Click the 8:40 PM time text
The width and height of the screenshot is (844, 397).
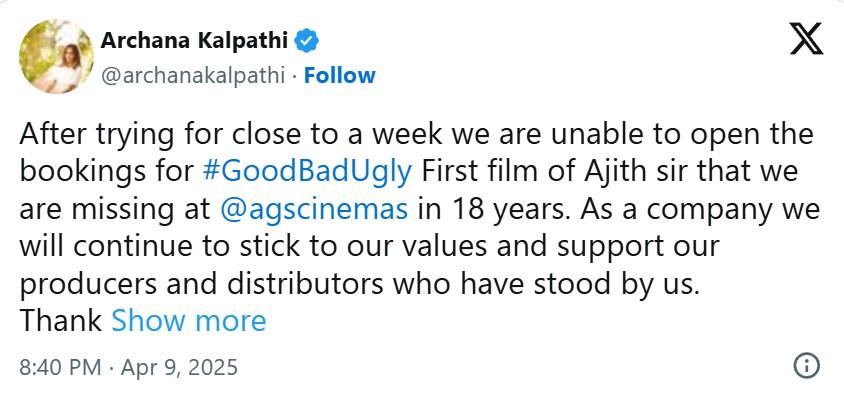pyautogui.click(x=60, y=367)
